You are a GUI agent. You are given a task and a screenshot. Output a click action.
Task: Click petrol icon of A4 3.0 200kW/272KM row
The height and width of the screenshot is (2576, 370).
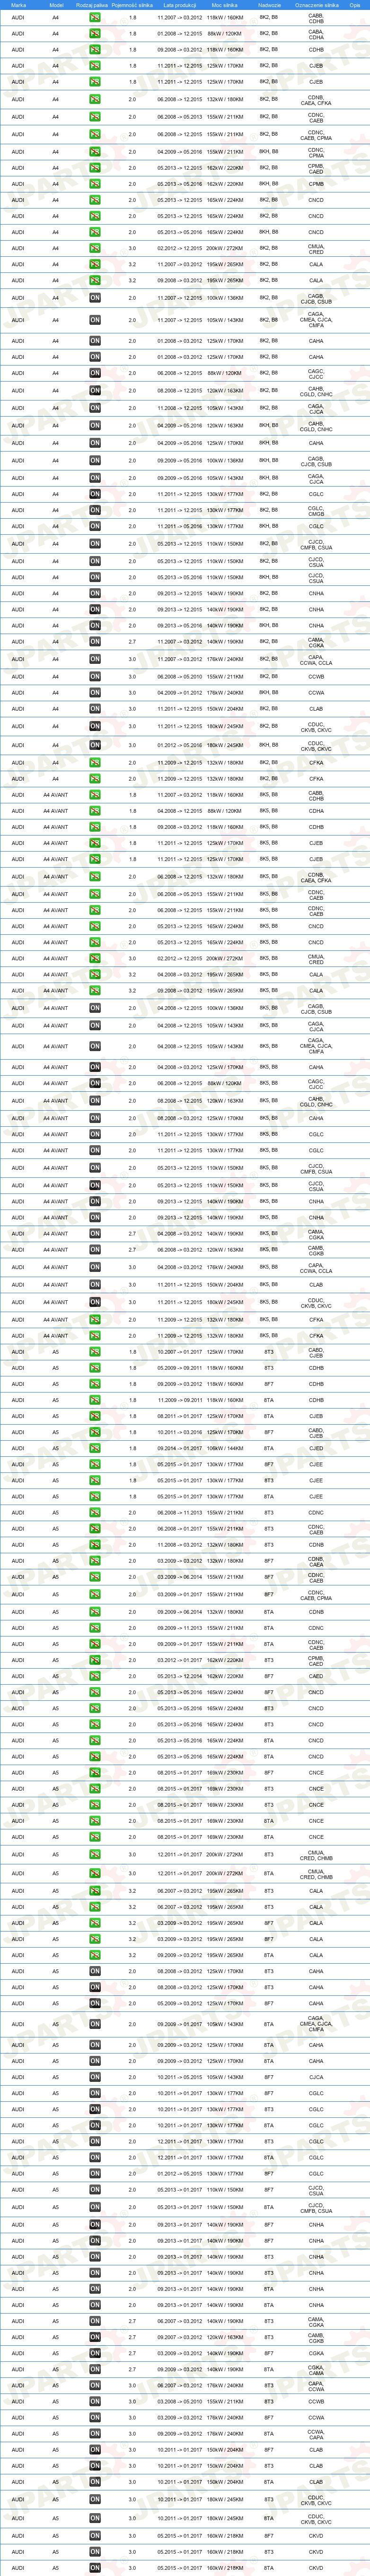click(x=95, y=248)
